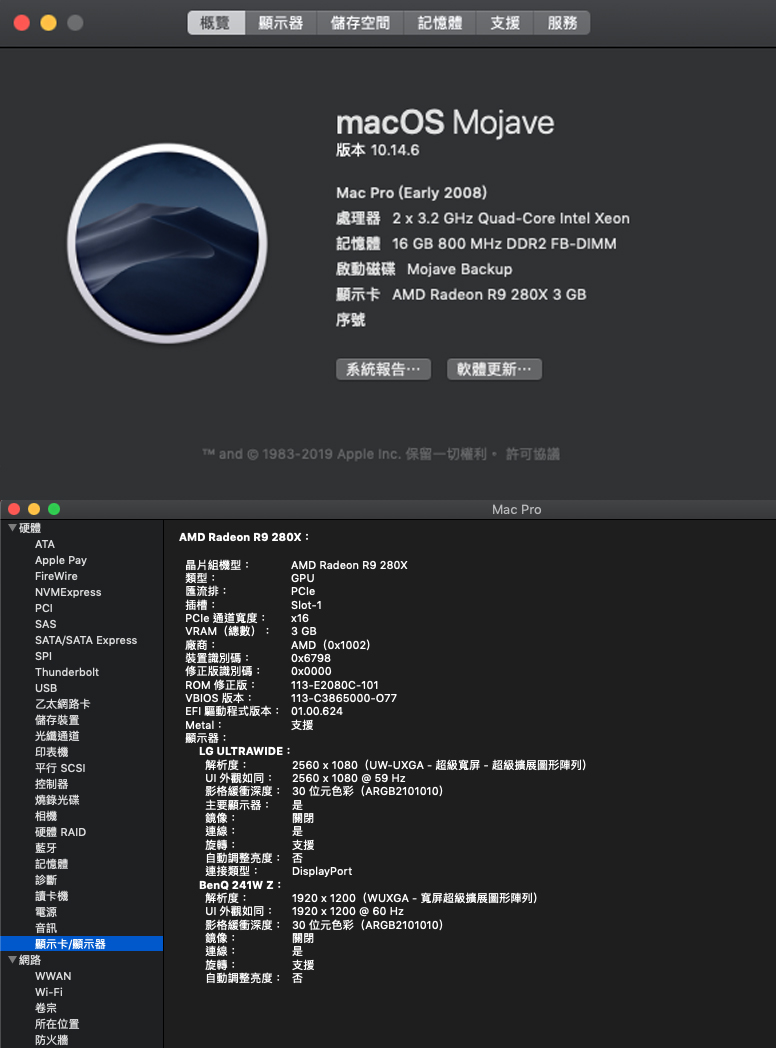Image resolution: width=776 pixels, height=1048 pixels.
Task: Select 乙太網路卡 in the sidebar
Action: 62,704
